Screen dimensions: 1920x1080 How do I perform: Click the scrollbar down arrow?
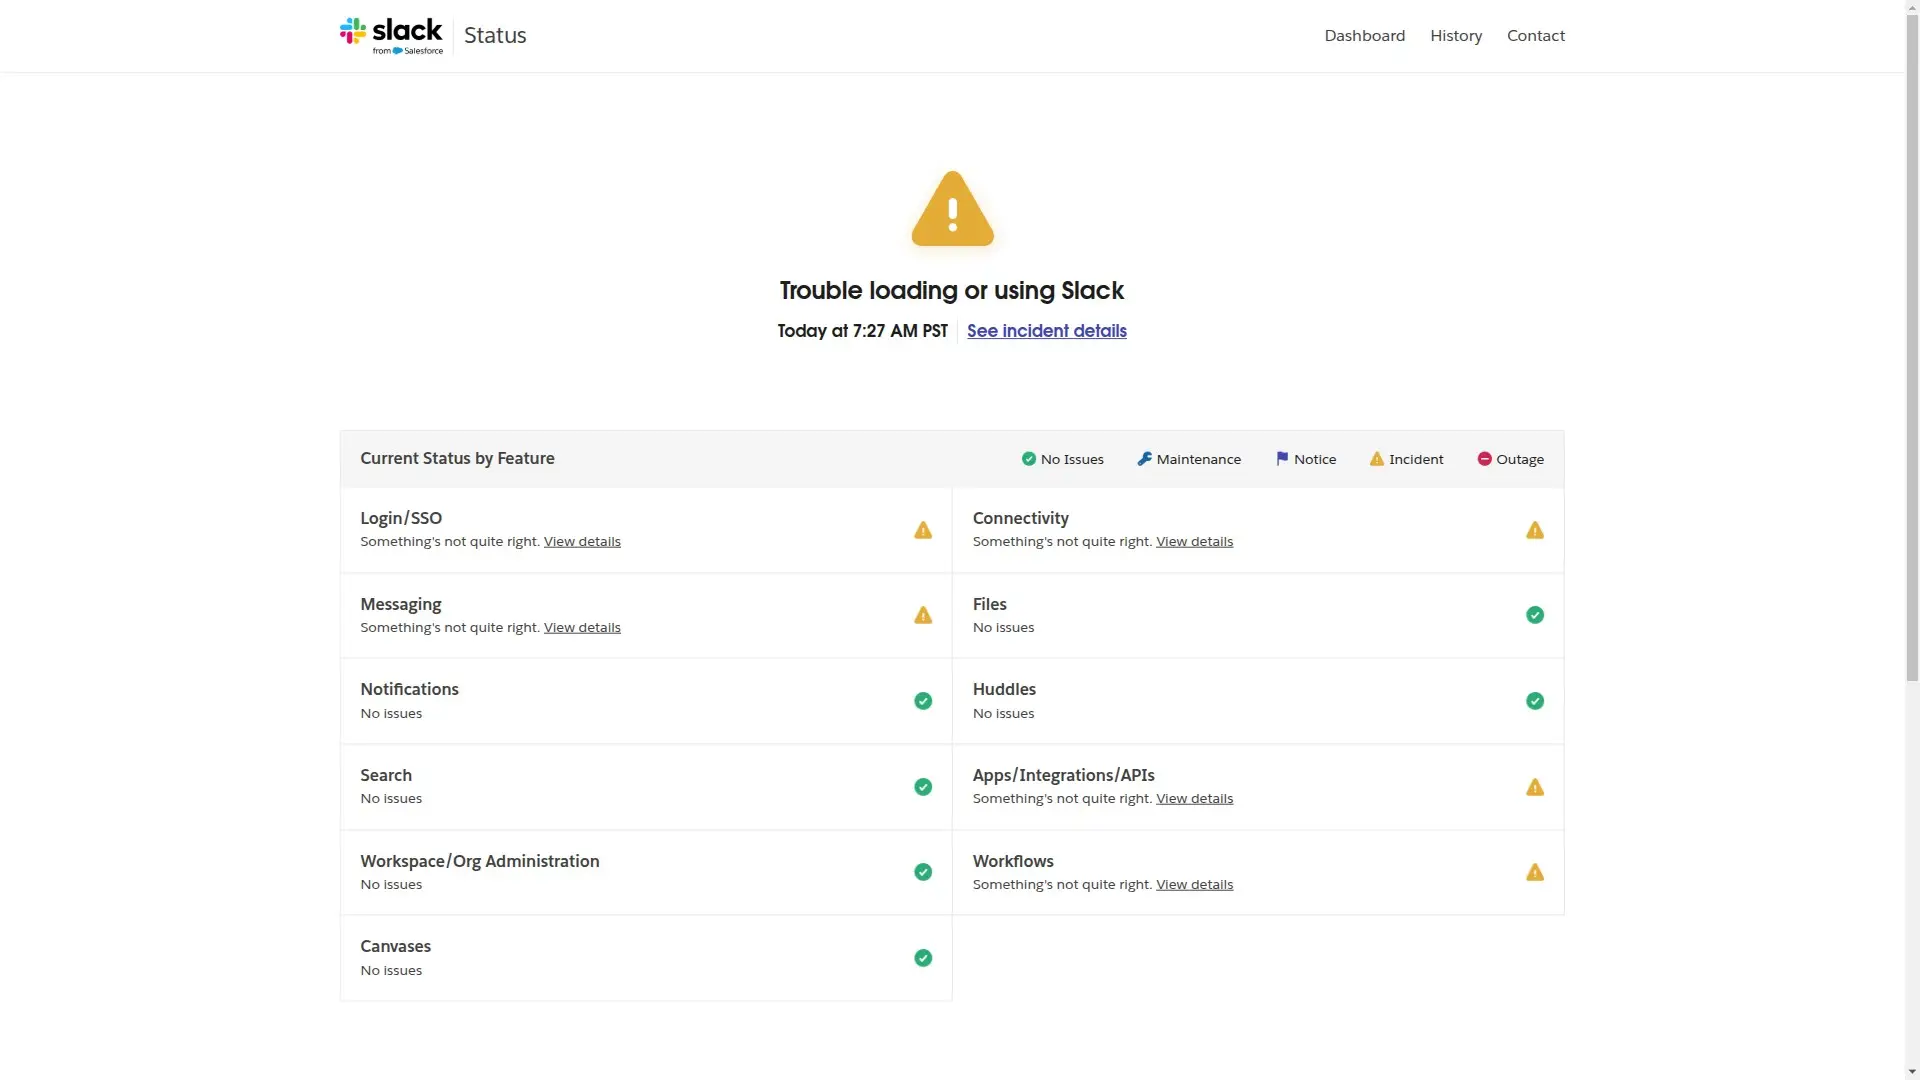[1912, 1073]
